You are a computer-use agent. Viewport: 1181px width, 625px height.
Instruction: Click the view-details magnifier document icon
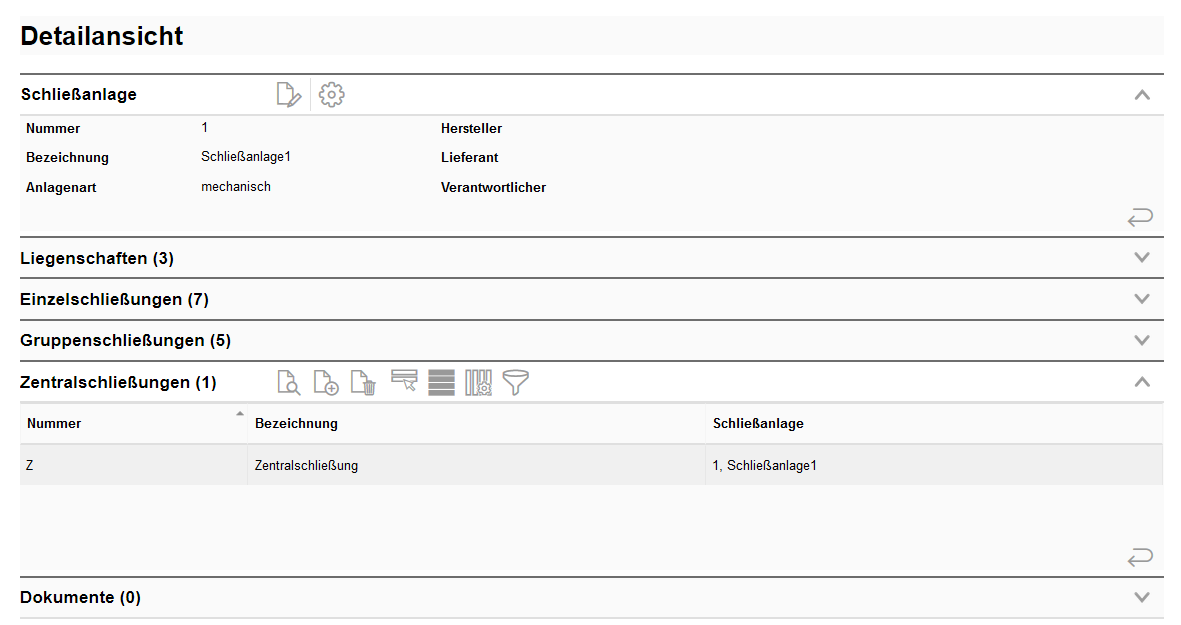(x=288, y=382)
